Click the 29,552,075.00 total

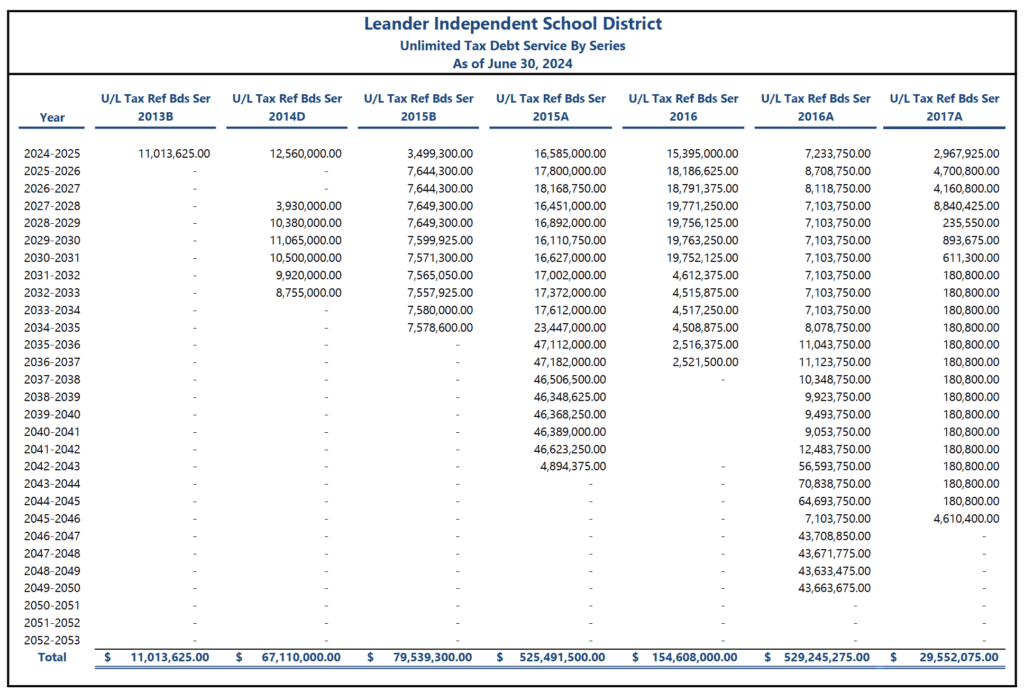(x=959, y=657)
